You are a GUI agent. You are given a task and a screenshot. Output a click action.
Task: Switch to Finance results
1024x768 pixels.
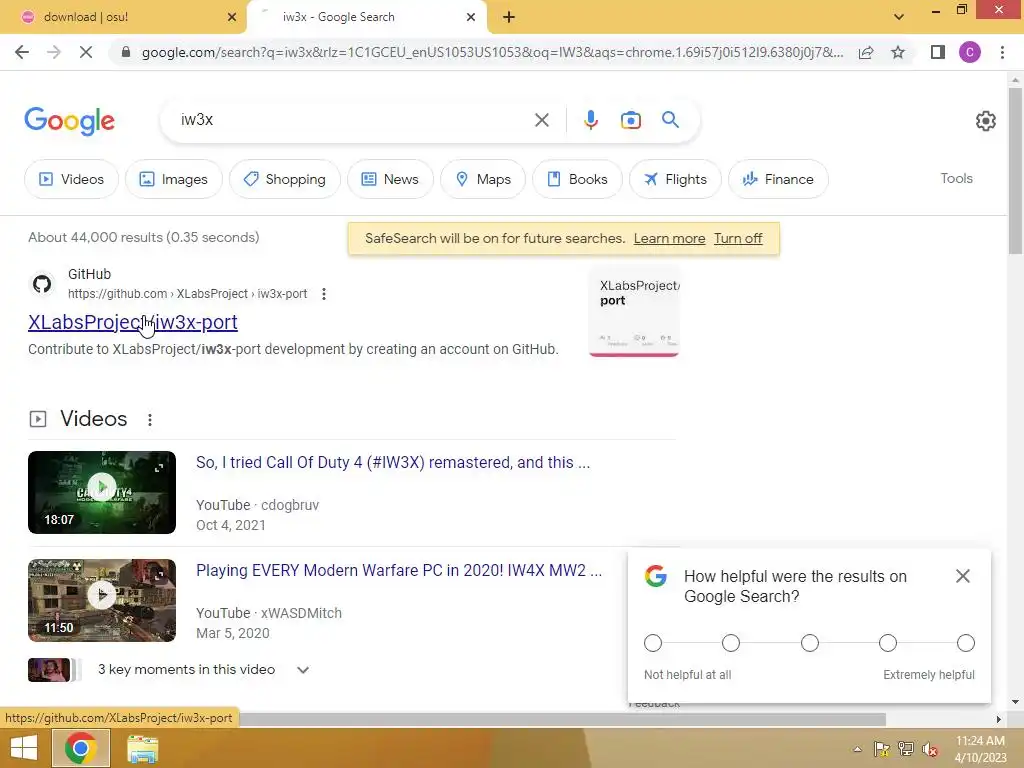tap(778, 179)
